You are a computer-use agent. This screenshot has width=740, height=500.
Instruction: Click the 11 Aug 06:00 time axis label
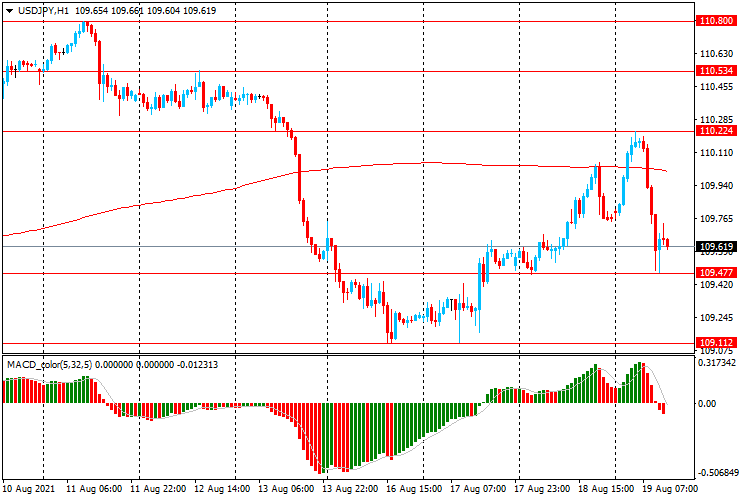(94, 488)
